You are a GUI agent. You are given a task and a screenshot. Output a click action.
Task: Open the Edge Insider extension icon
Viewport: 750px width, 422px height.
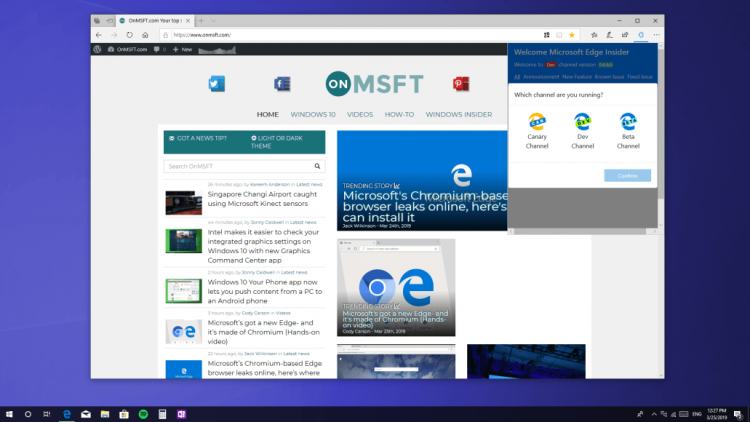click(x=641, y=35)
